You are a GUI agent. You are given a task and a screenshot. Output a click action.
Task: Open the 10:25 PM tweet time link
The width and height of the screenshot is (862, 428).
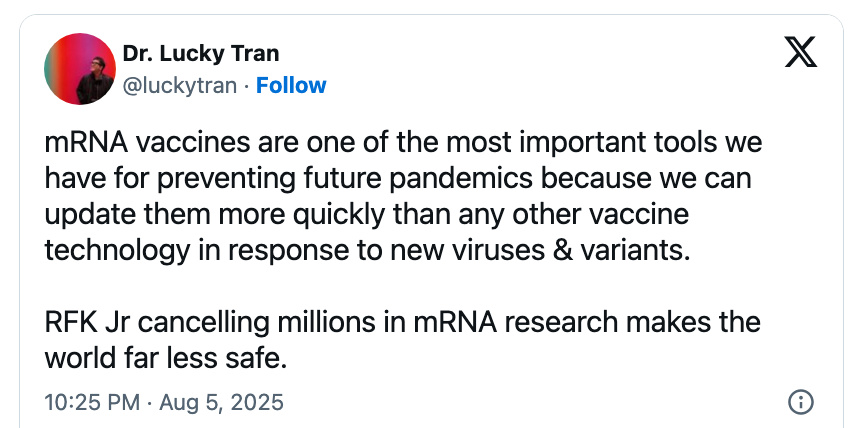tap(94, 402)
